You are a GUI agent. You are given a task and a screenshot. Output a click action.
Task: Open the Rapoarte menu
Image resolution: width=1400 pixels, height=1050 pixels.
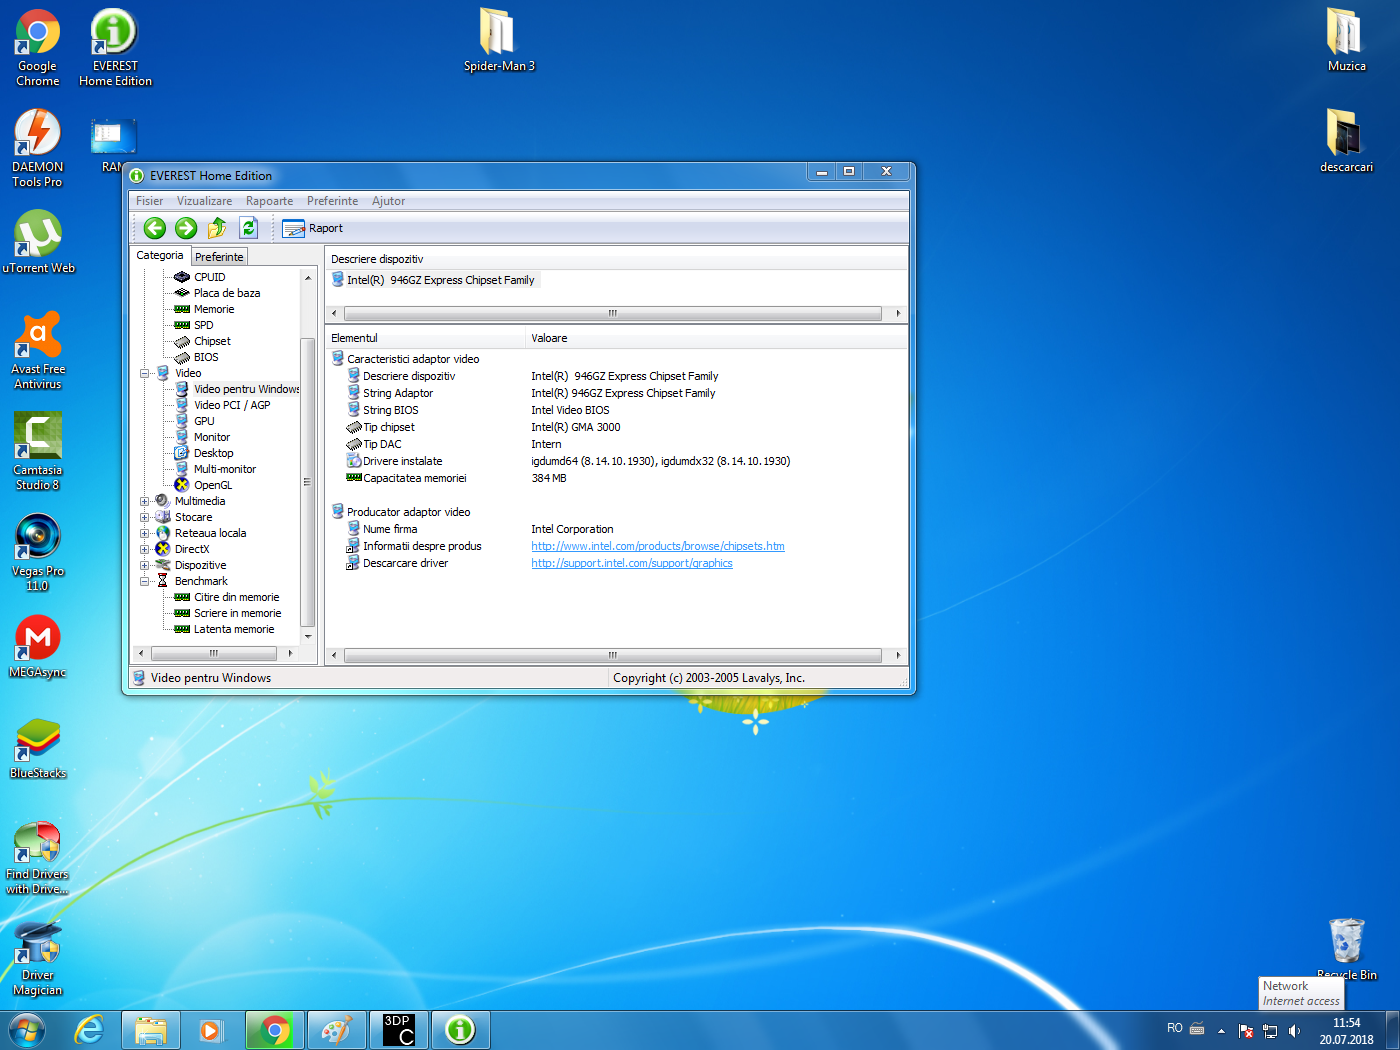pyautogui.click(x=269, y=201)
